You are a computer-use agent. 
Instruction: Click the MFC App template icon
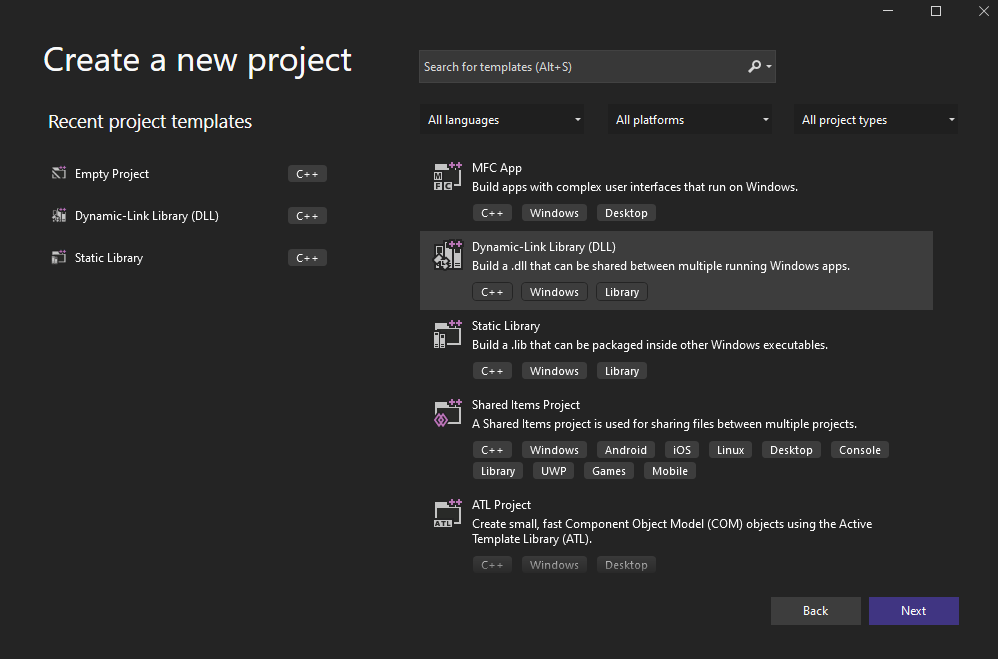(x=447, y=176)
